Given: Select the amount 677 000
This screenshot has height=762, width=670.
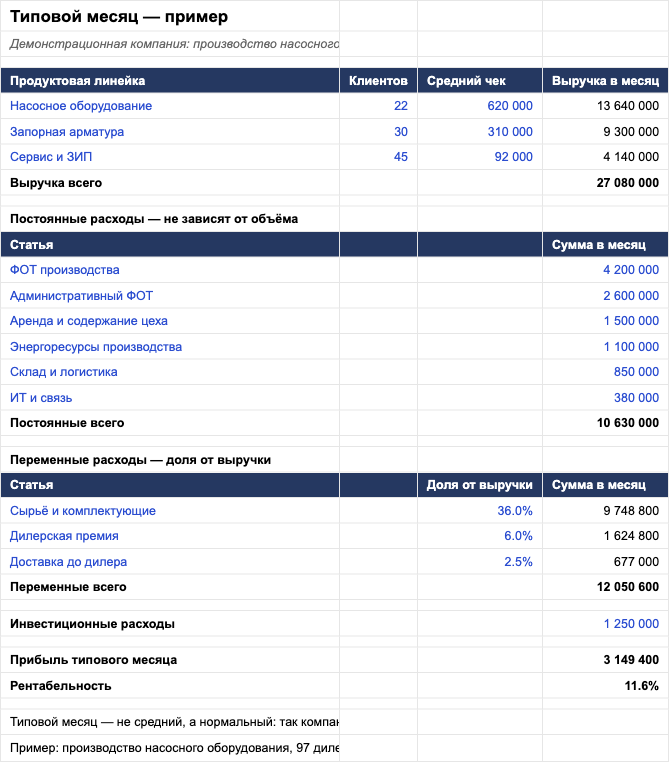Looking at the screenshot, I should pyautogui.click(x=605, y=562).
